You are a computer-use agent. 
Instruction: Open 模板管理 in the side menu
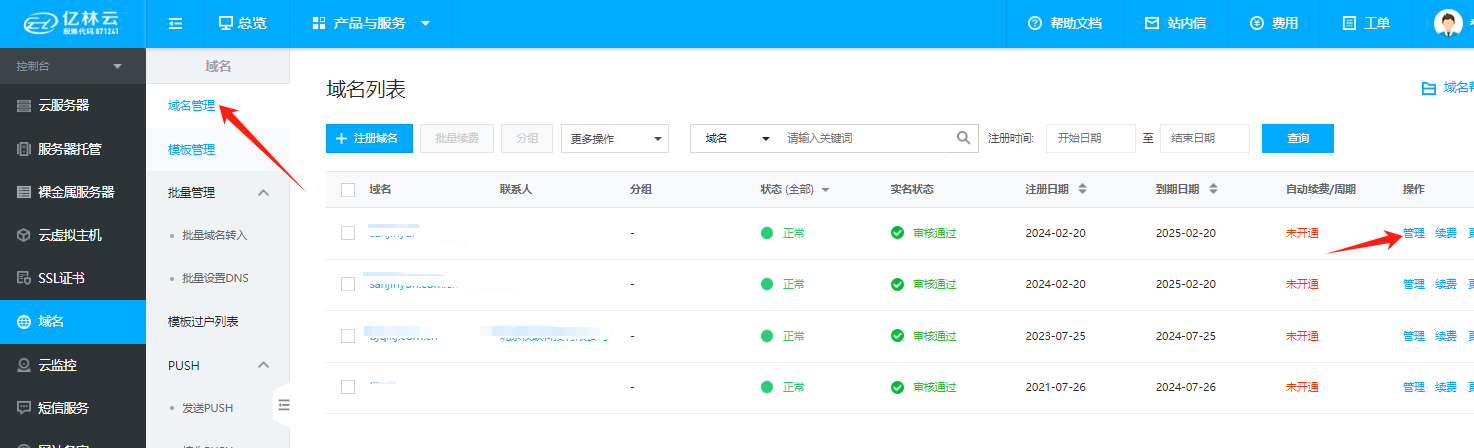(x=191, y=150)
